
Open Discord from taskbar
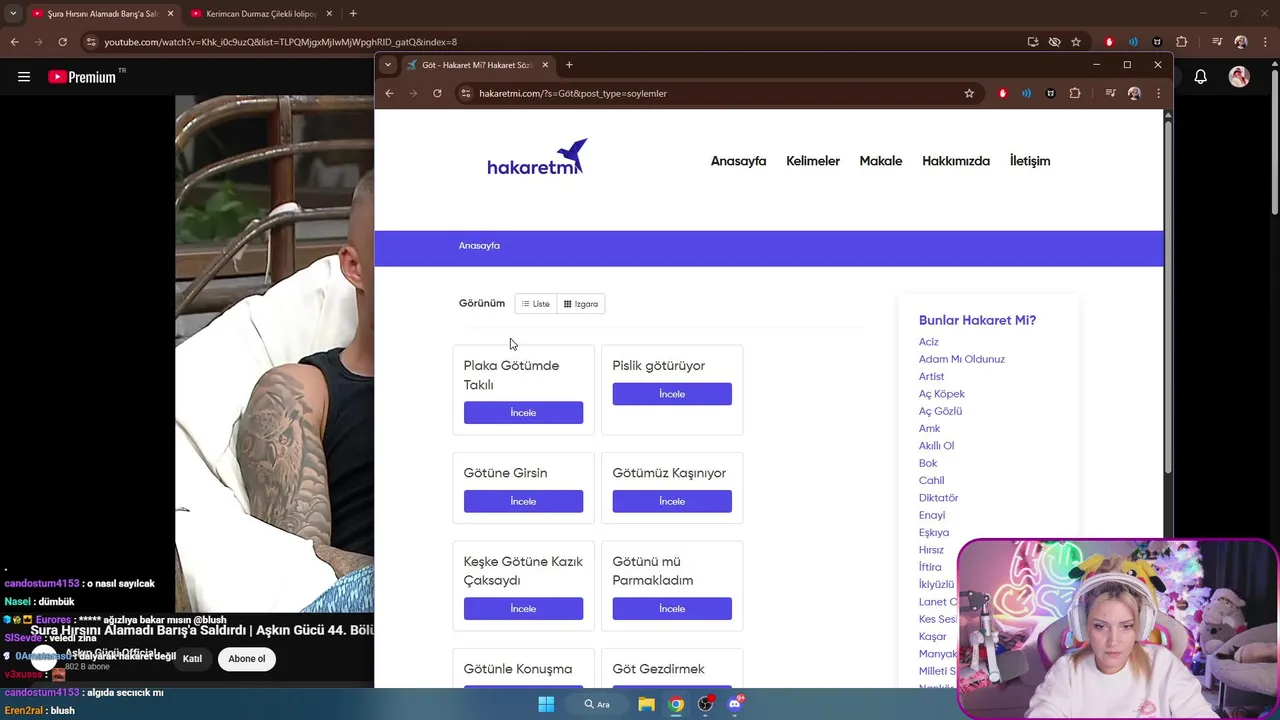coord(735,704)
